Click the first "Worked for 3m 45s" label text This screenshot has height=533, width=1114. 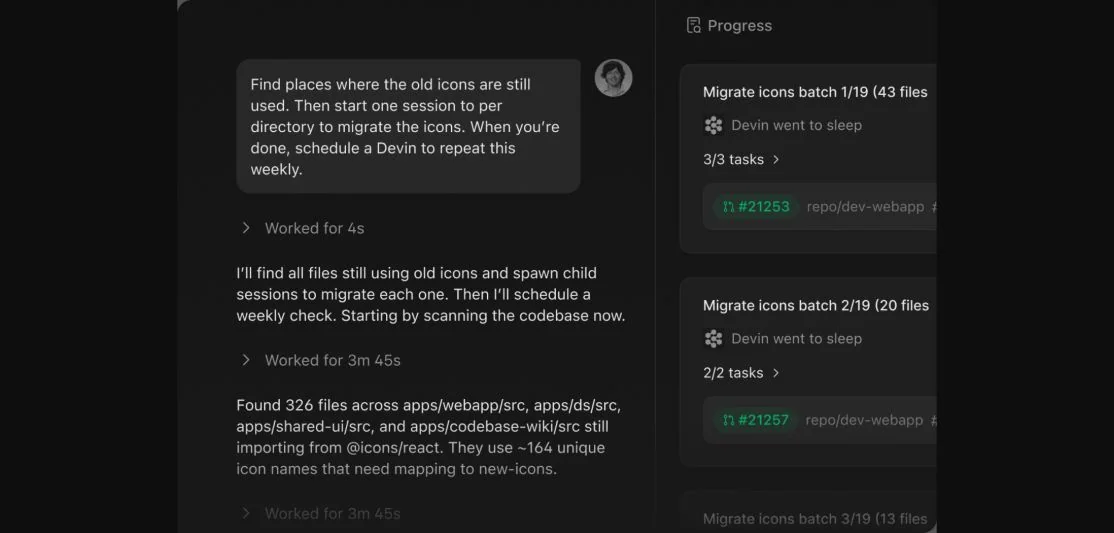pos(332,360)
